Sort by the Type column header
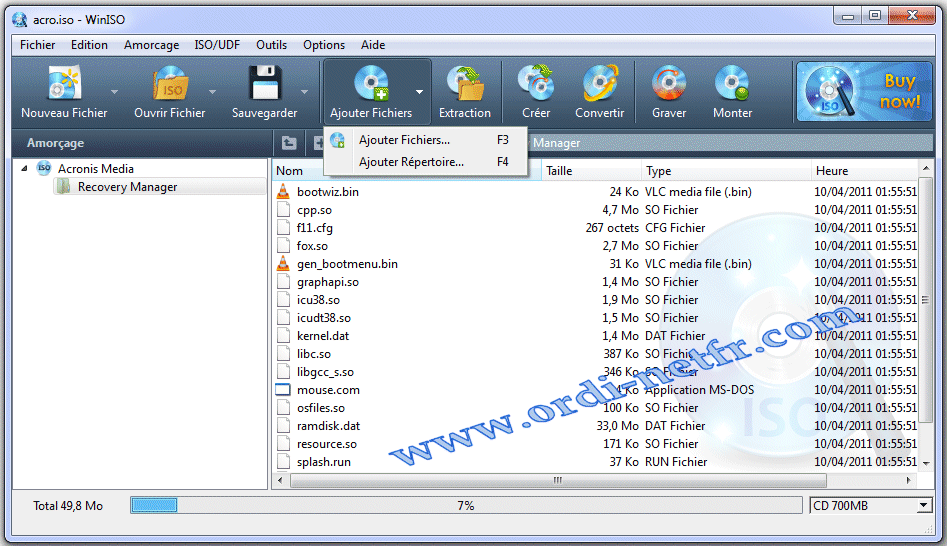Image resolution: width=947 pixels, height=546 pixels. point(727,171)
